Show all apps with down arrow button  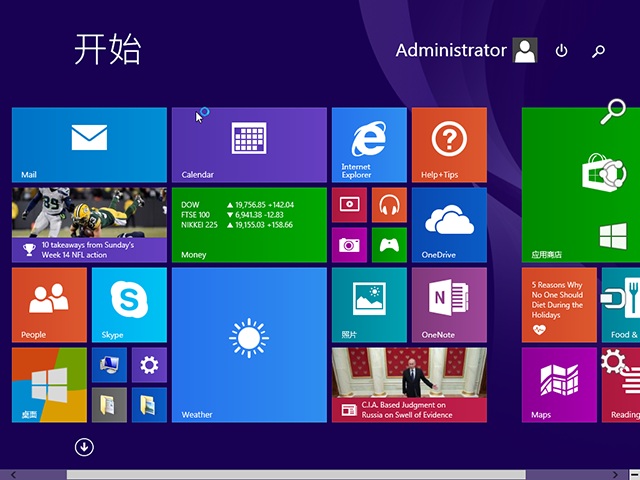click(x=84, y=447)
